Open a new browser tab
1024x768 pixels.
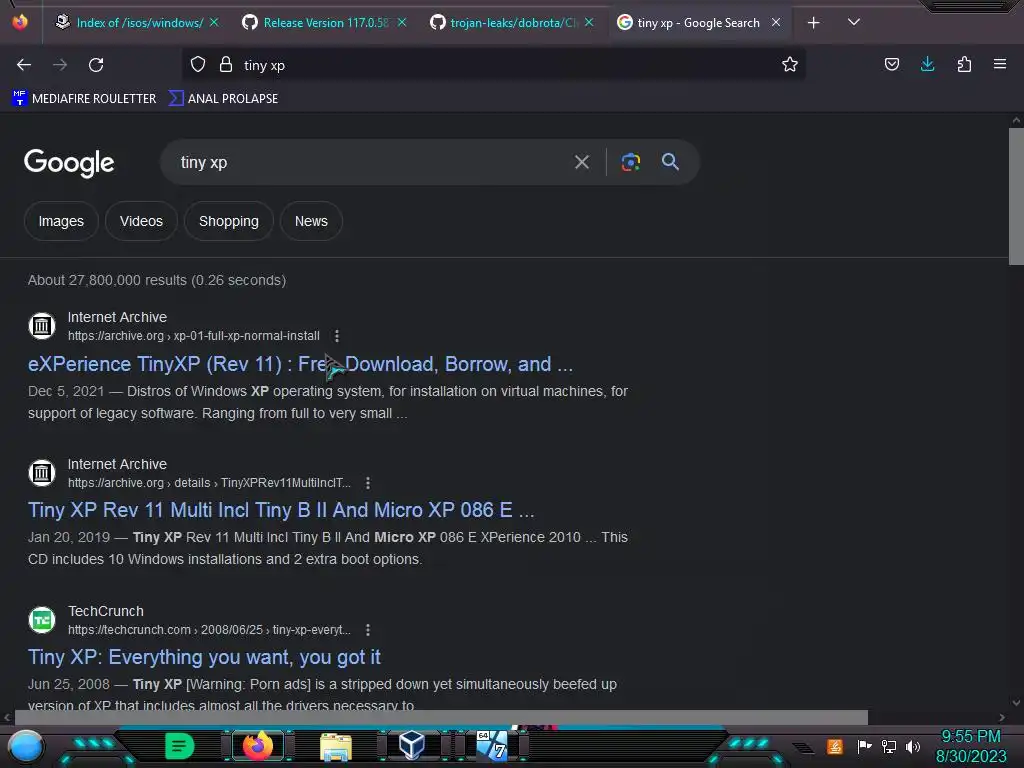813,23
